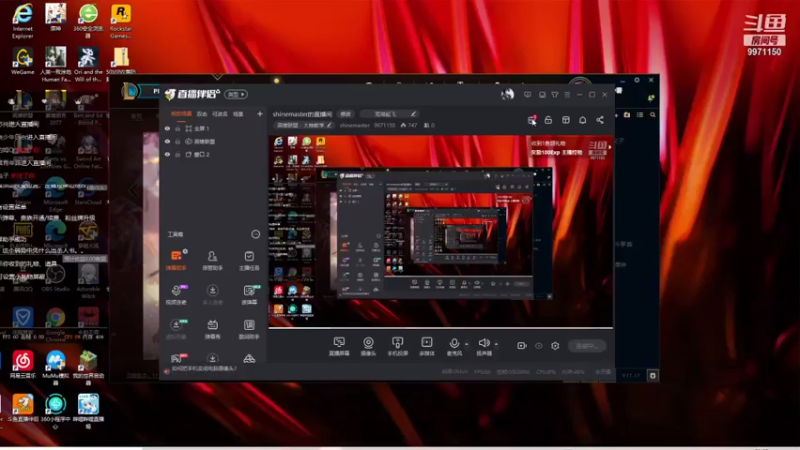Click the share icon above preview
The image size is (800, 450).
point(600,120)
